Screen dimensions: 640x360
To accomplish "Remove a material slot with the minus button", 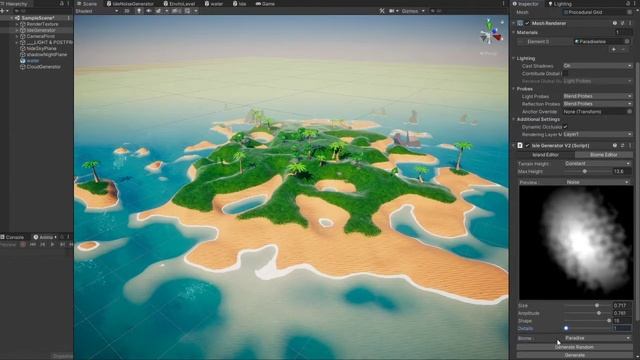I will (x=623, y=49).
